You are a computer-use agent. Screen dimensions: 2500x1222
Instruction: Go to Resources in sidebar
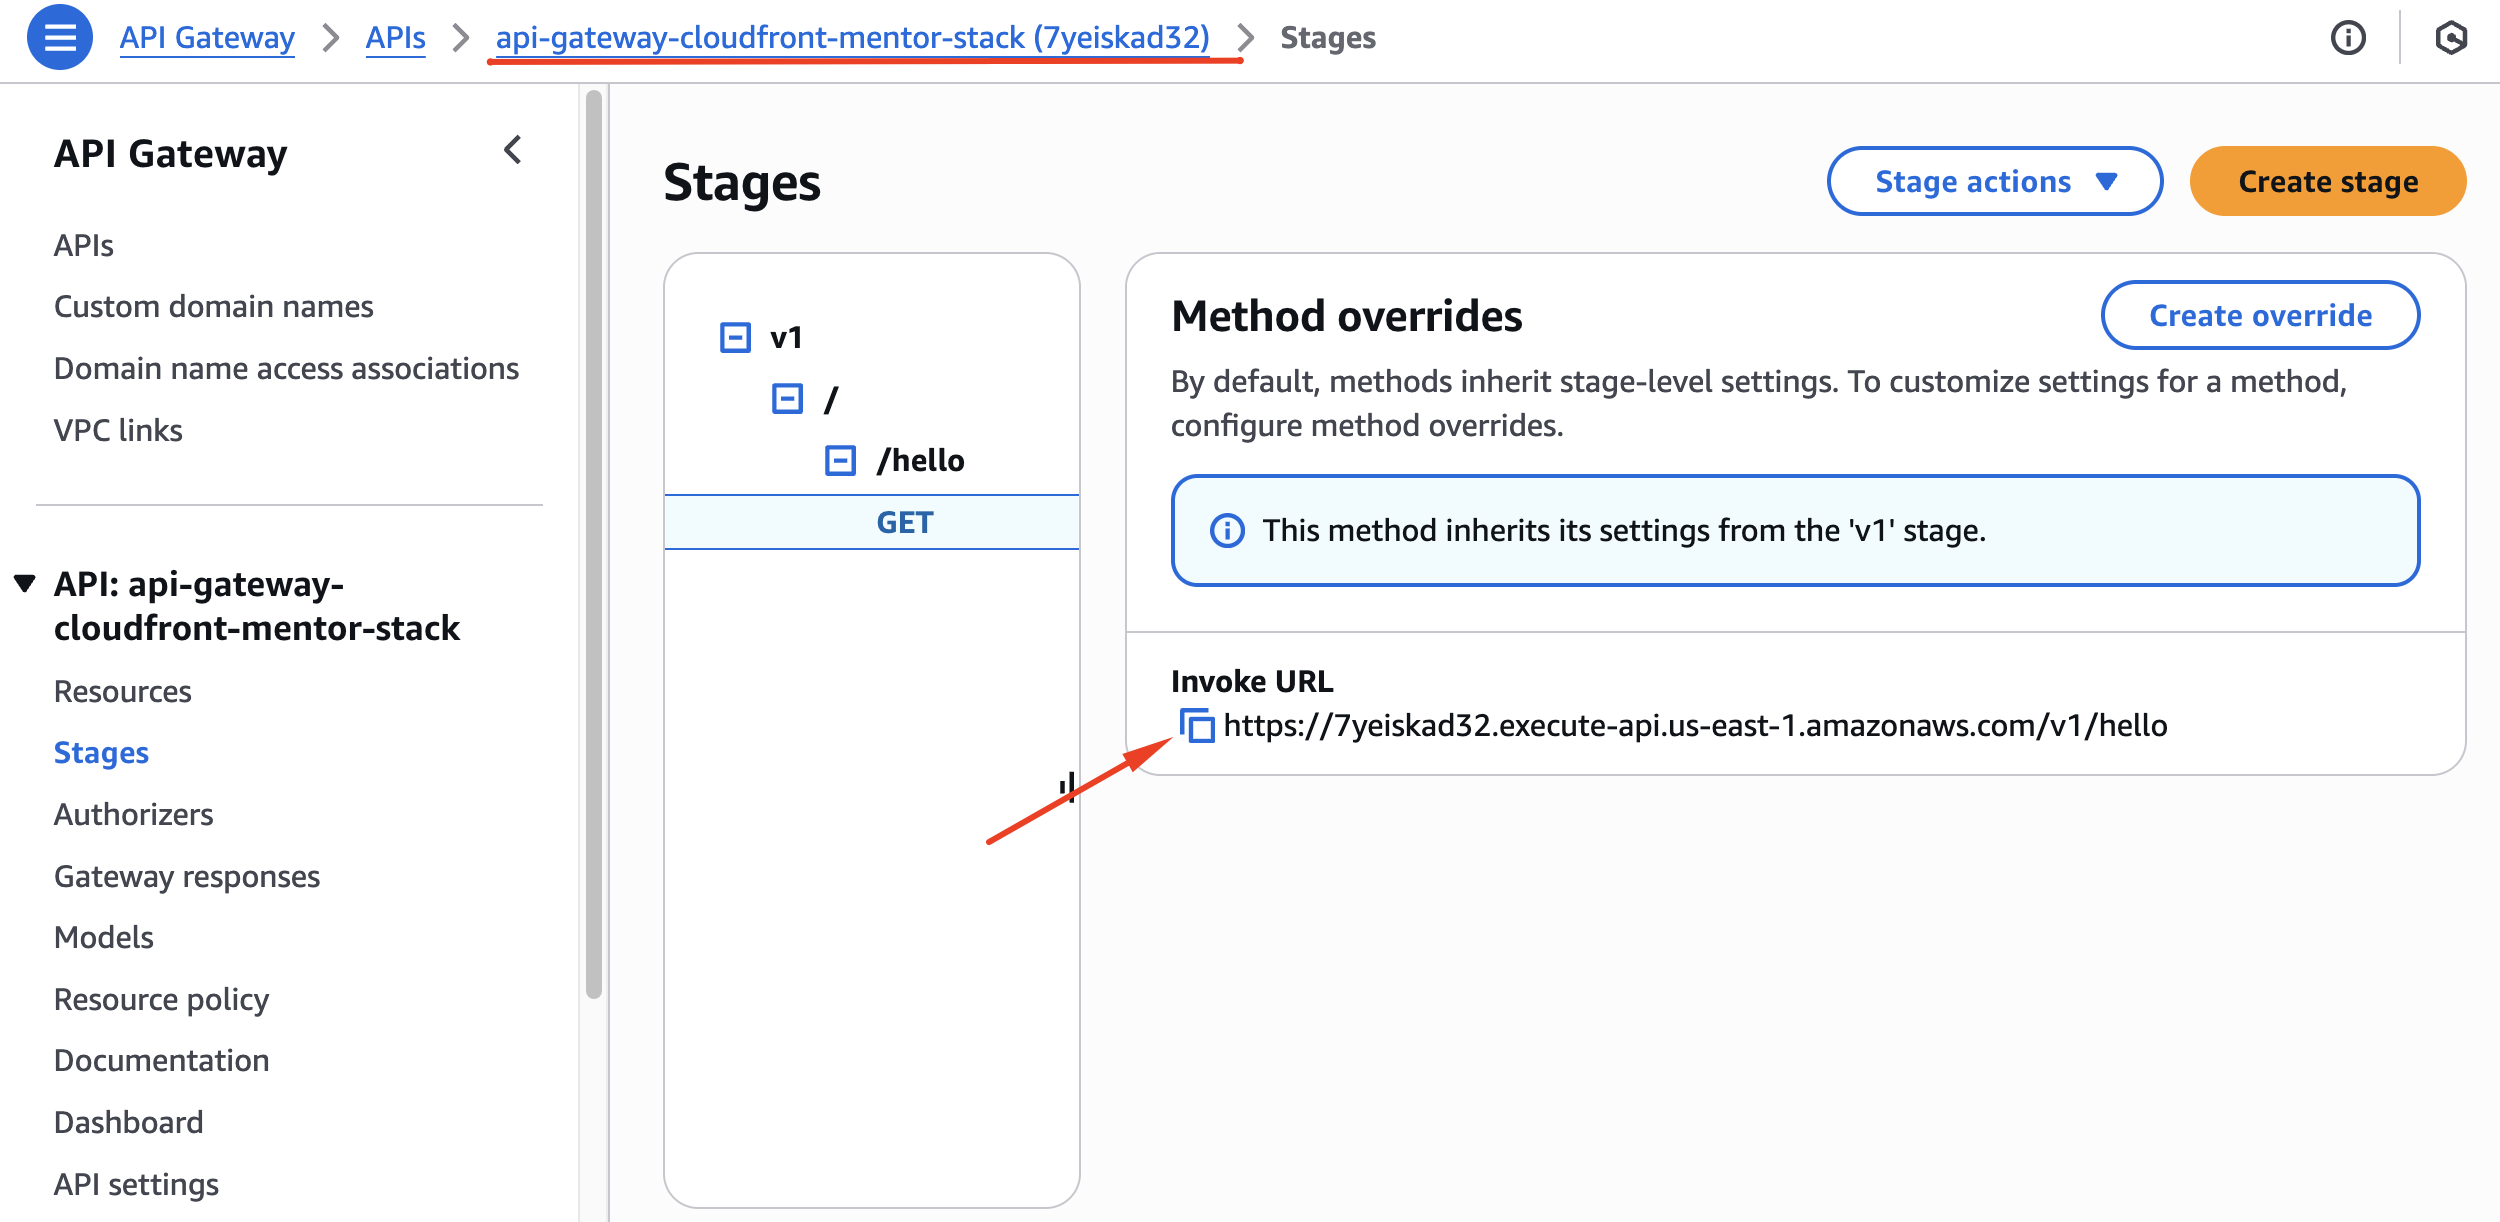point(123,691)
